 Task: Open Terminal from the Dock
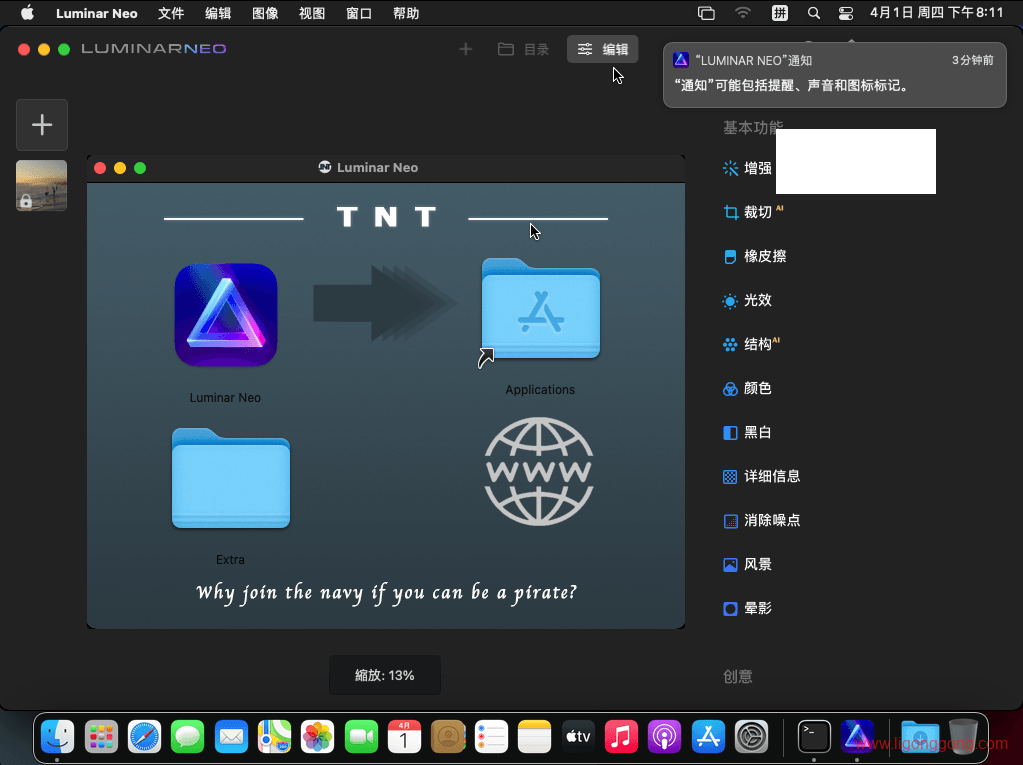click(814, 737)
